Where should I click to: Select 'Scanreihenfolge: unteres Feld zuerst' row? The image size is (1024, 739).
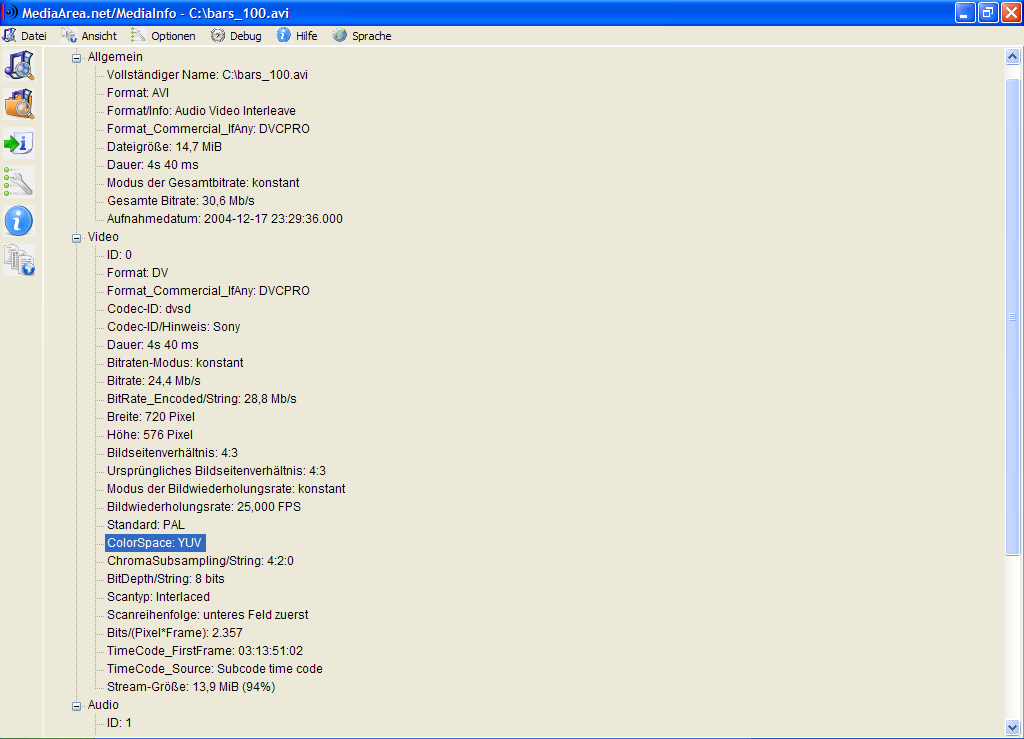[x=207, y=615]
